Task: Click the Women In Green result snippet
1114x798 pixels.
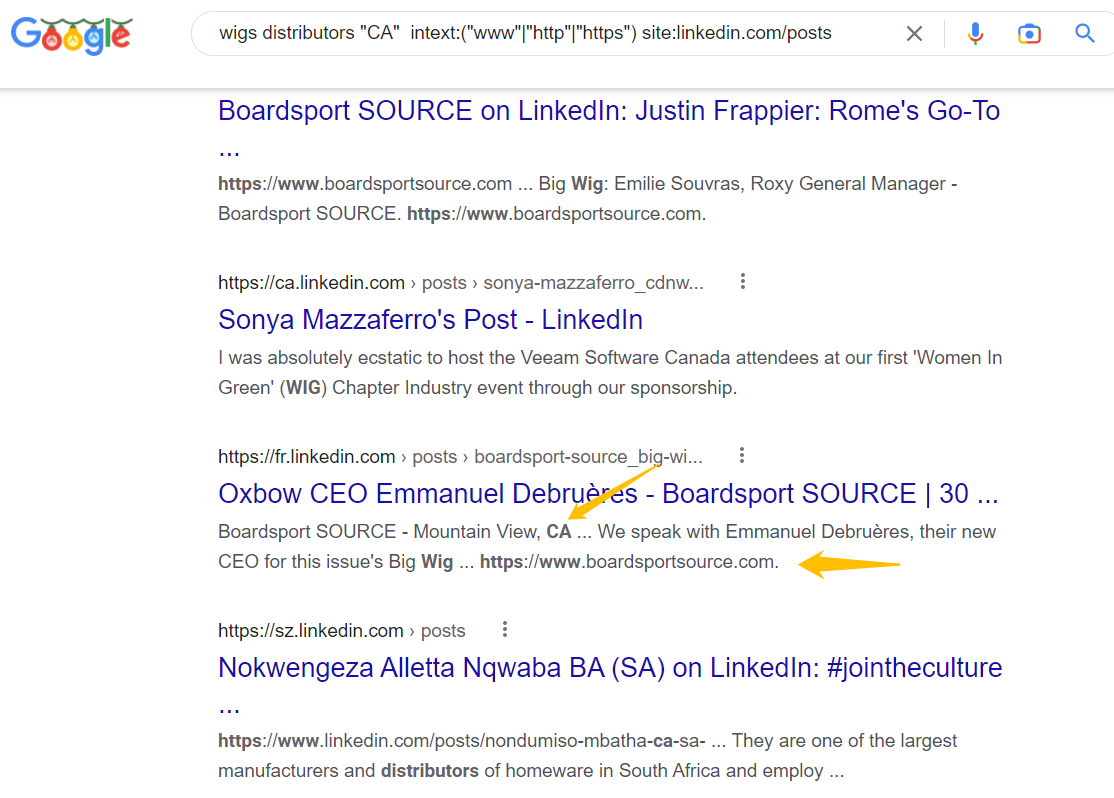Action: click(x=608, y=372)
